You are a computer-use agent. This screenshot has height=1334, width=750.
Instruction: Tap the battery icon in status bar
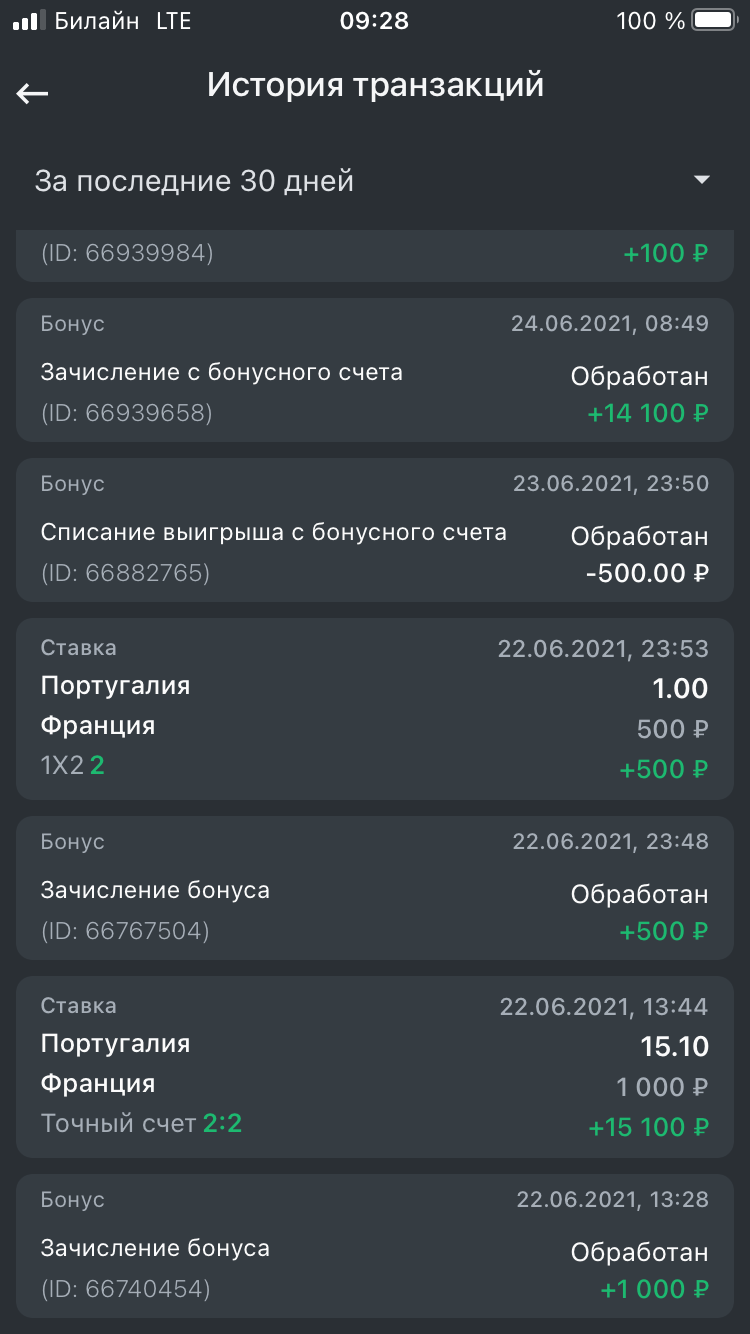(714, 21)
